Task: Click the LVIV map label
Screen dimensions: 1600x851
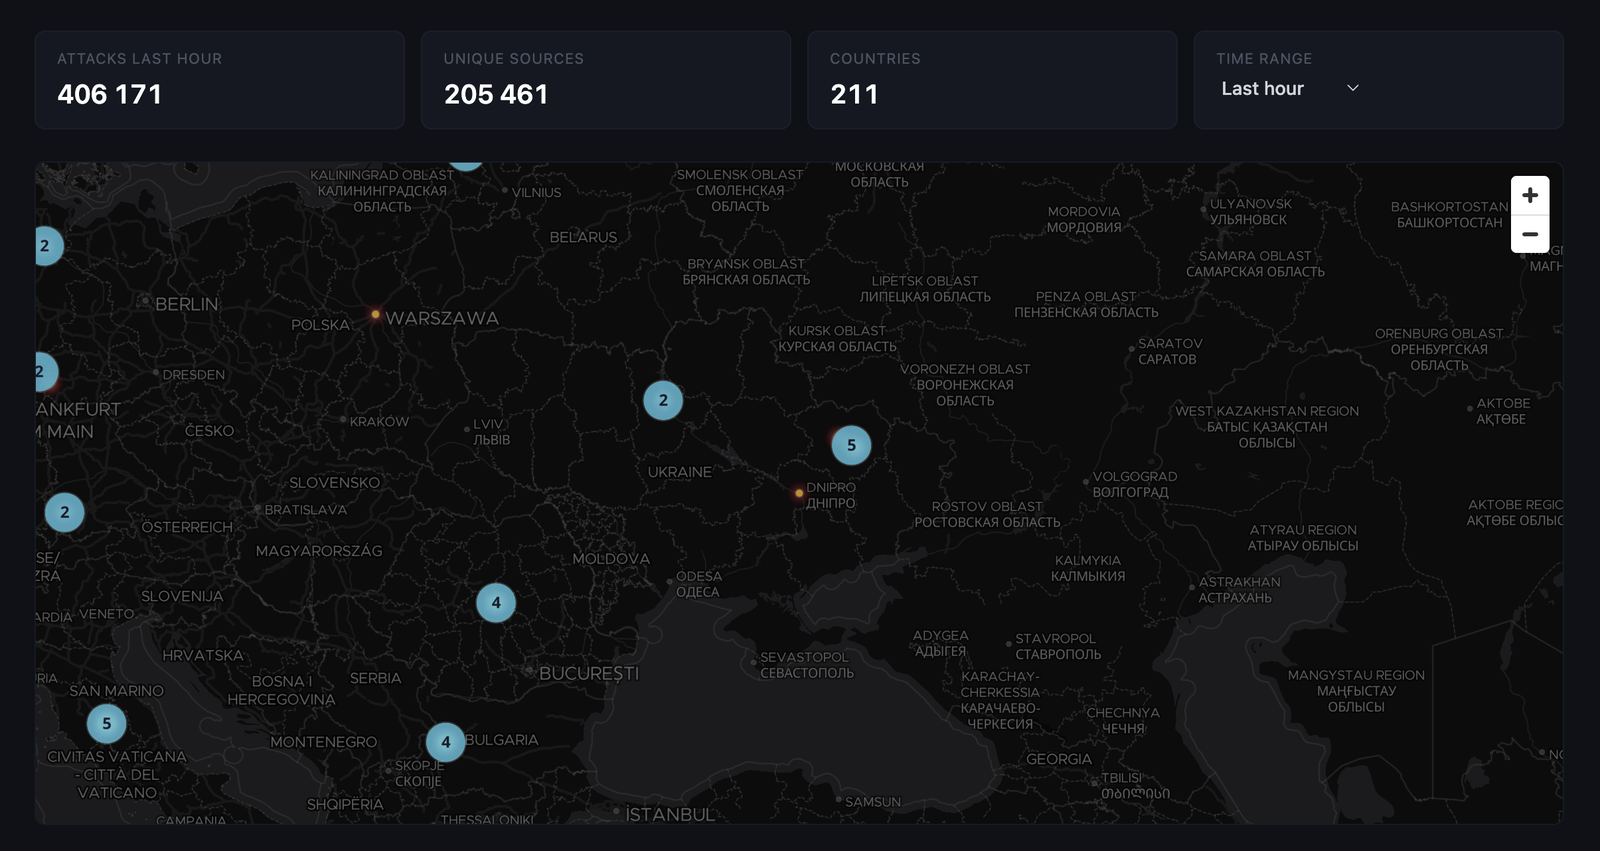Action: pos(488,424)
